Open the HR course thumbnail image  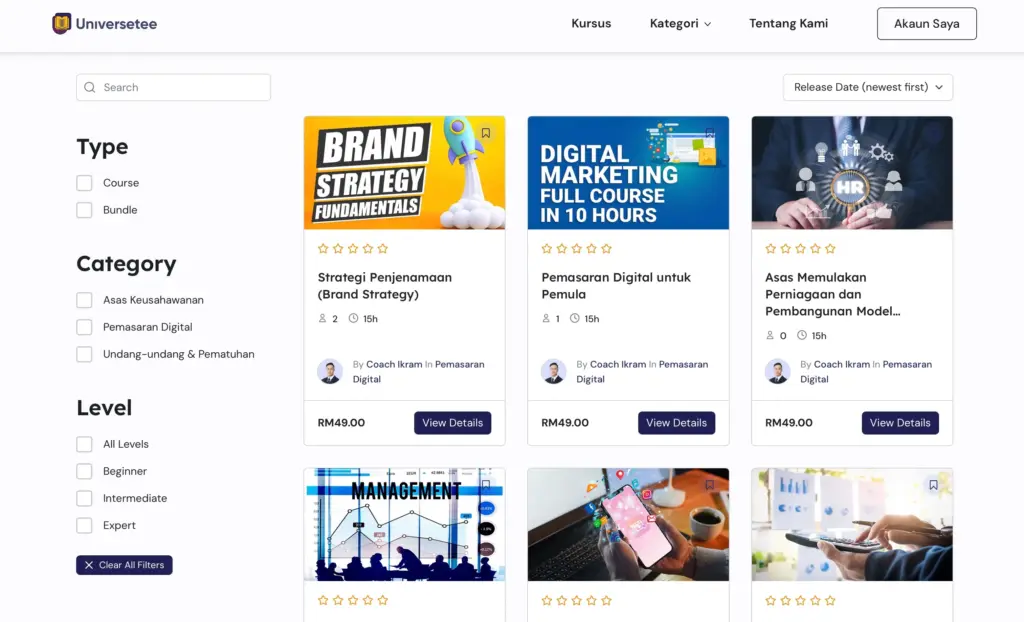coord(852,173)
